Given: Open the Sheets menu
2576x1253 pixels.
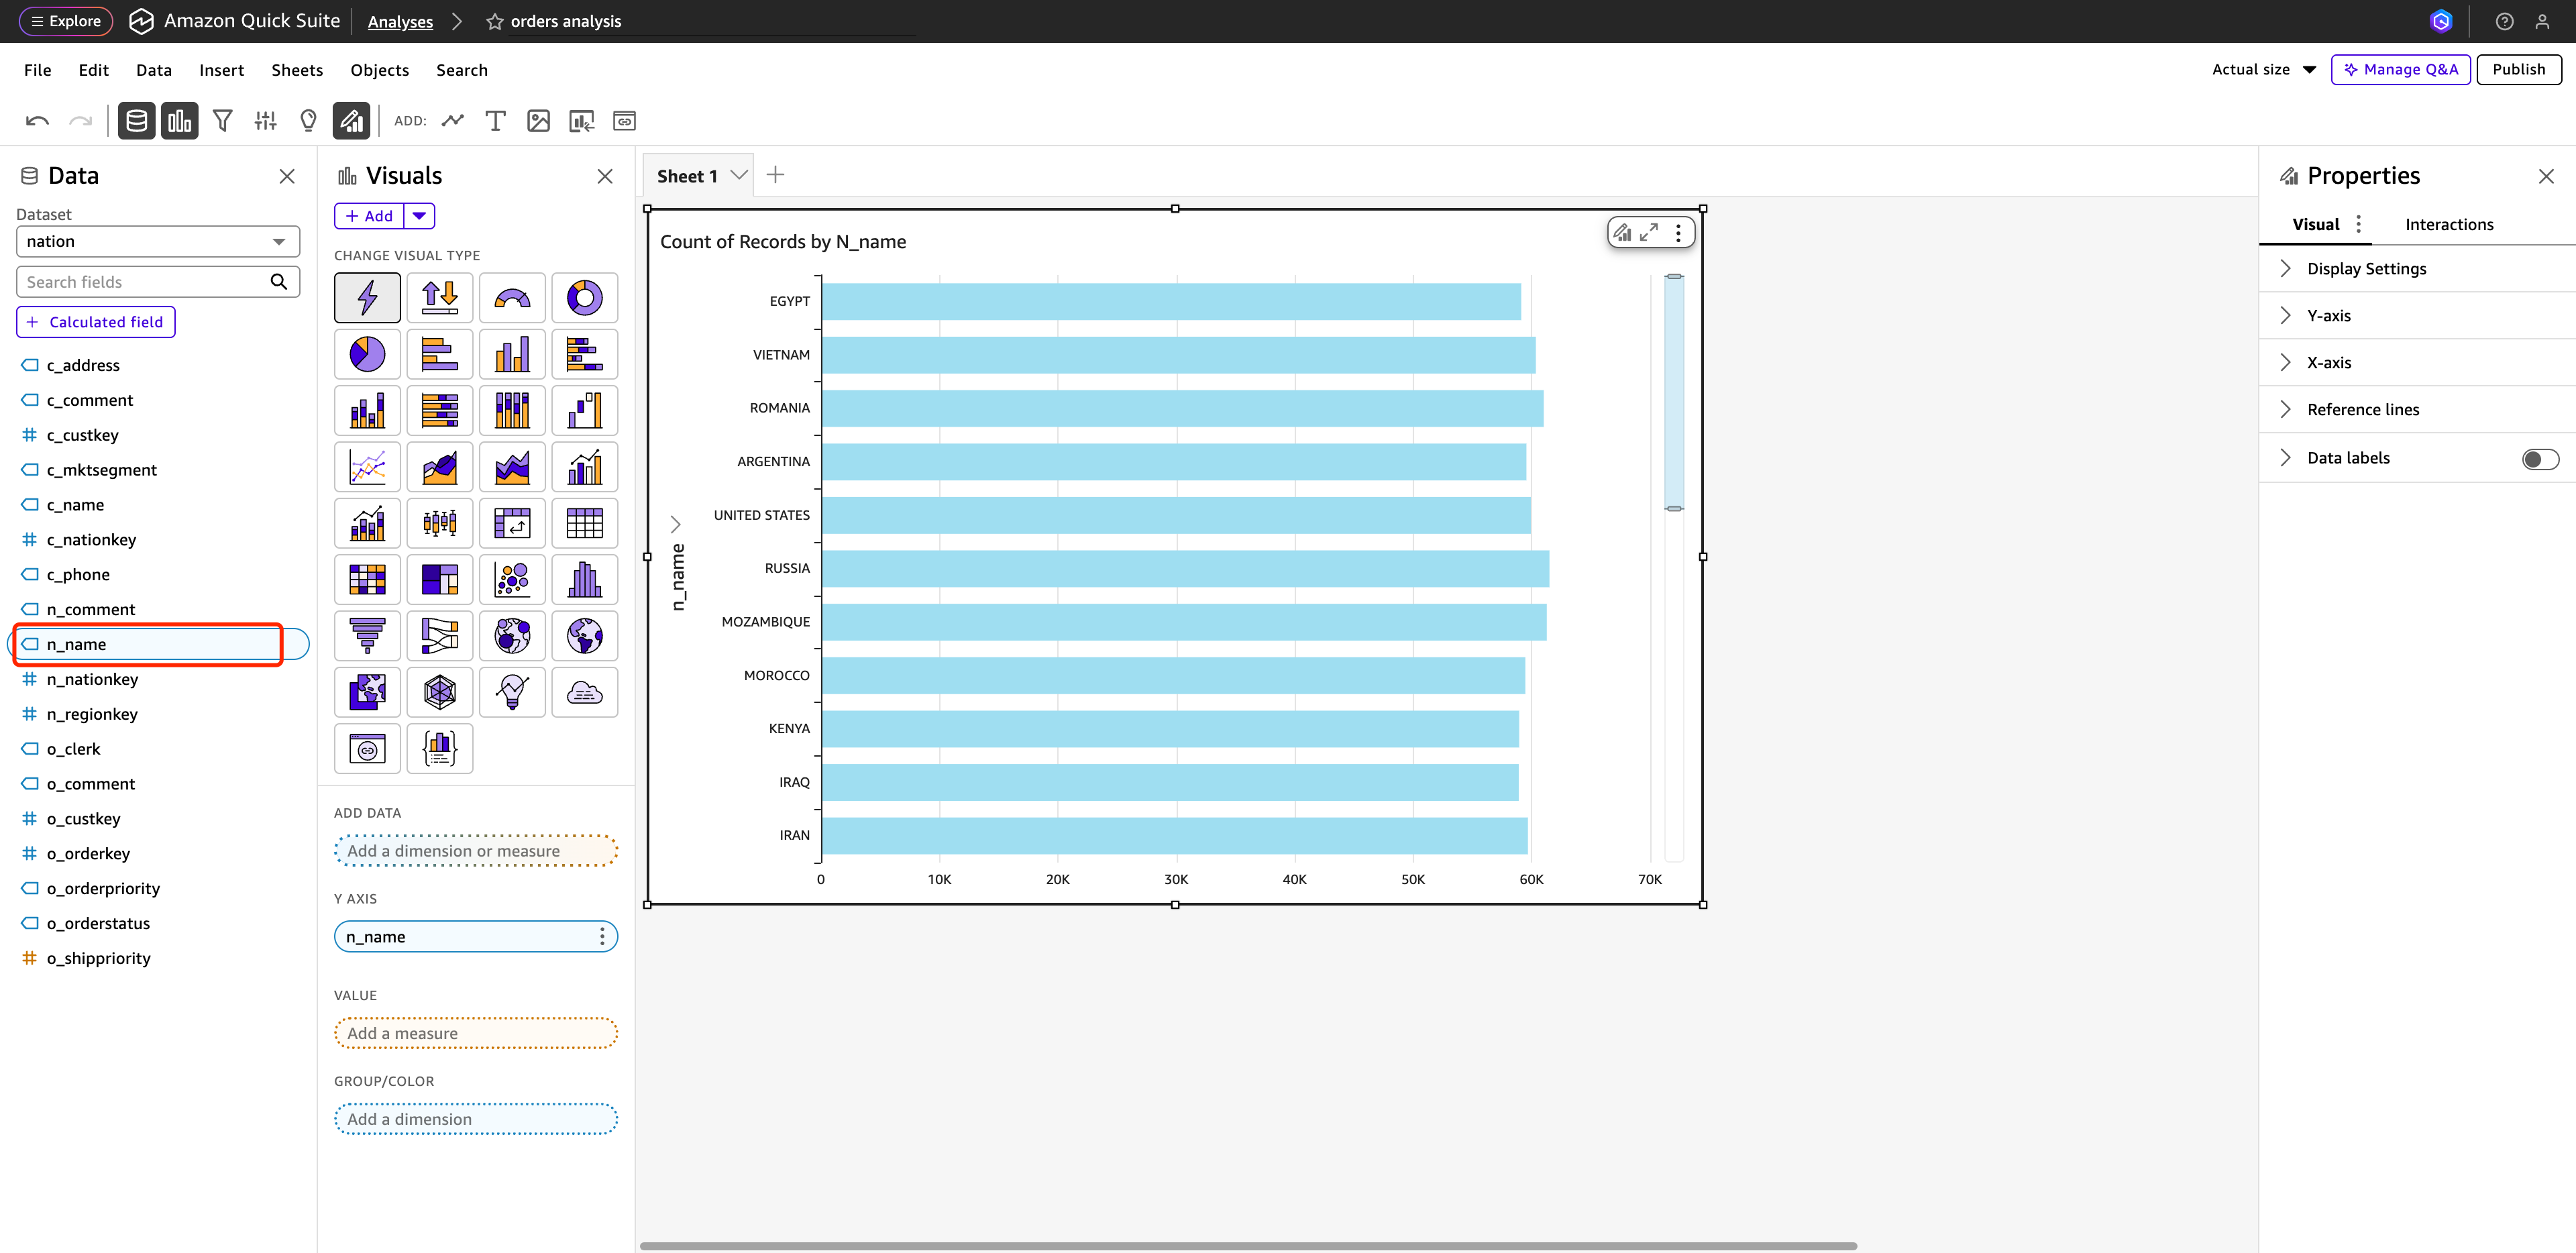Looking at the screenshot, I should point(297,70).
